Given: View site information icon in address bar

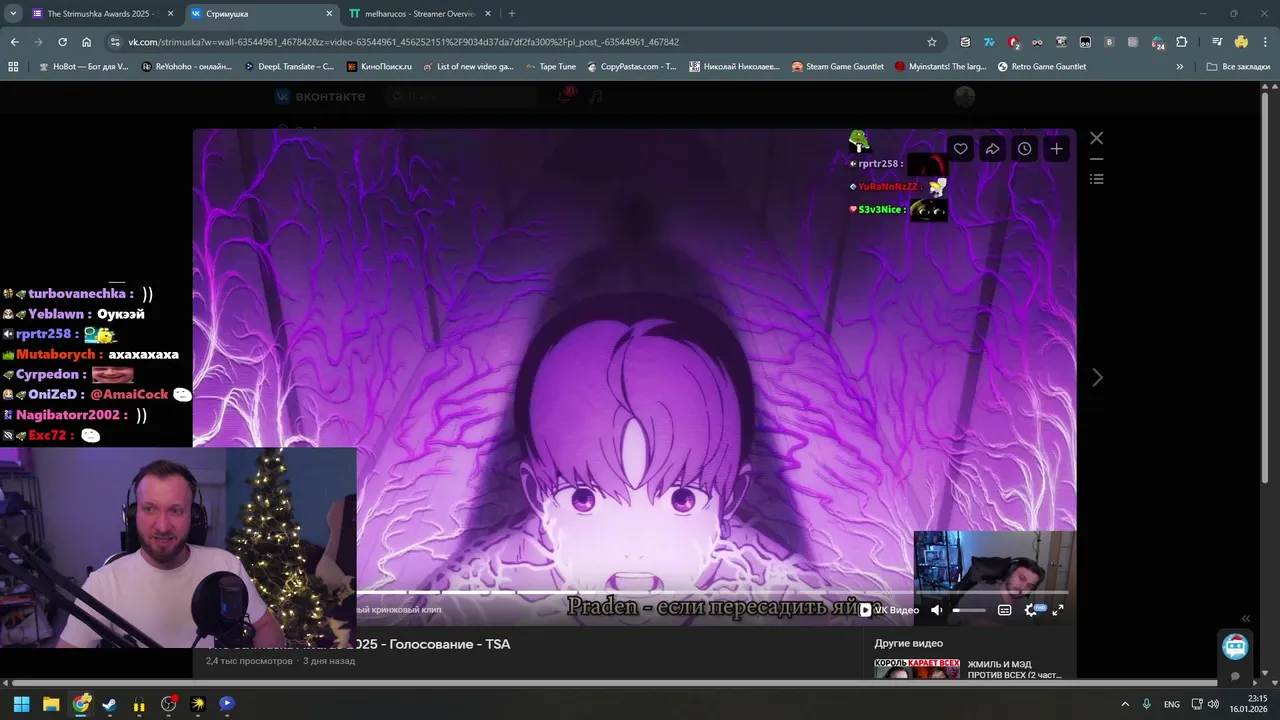Looking at the screenshot, I should (115, 42).
